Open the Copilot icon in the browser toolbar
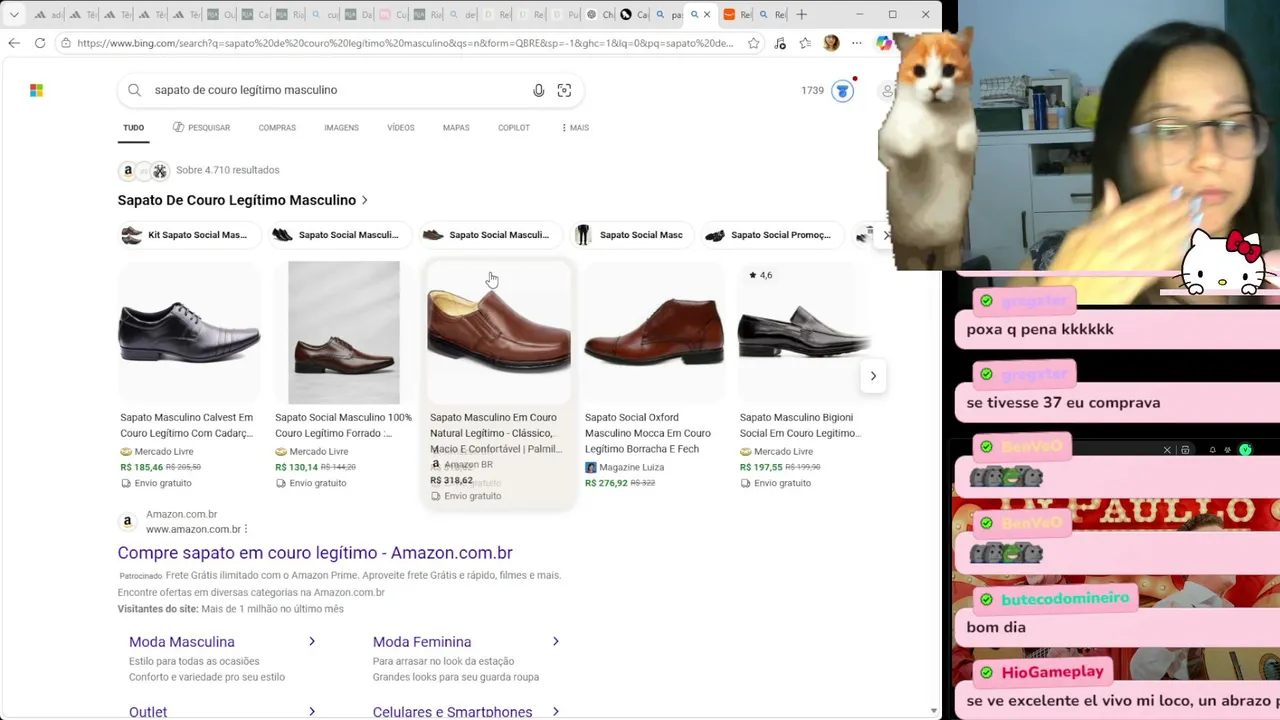Viewport: 1280px width, 720px height. [883, 43]
